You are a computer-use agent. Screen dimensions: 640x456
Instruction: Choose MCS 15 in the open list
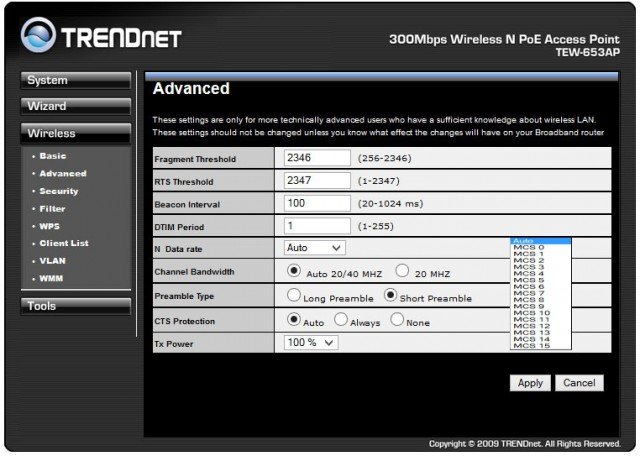click(531, 346)
